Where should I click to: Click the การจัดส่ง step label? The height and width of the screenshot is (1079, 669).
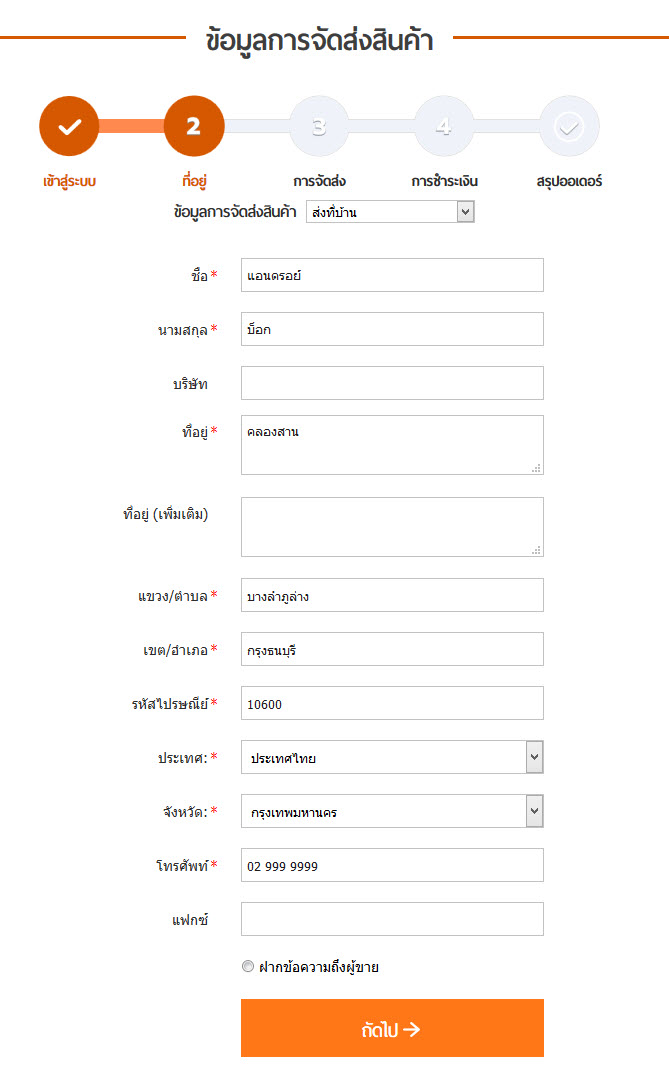coord(319,181)
